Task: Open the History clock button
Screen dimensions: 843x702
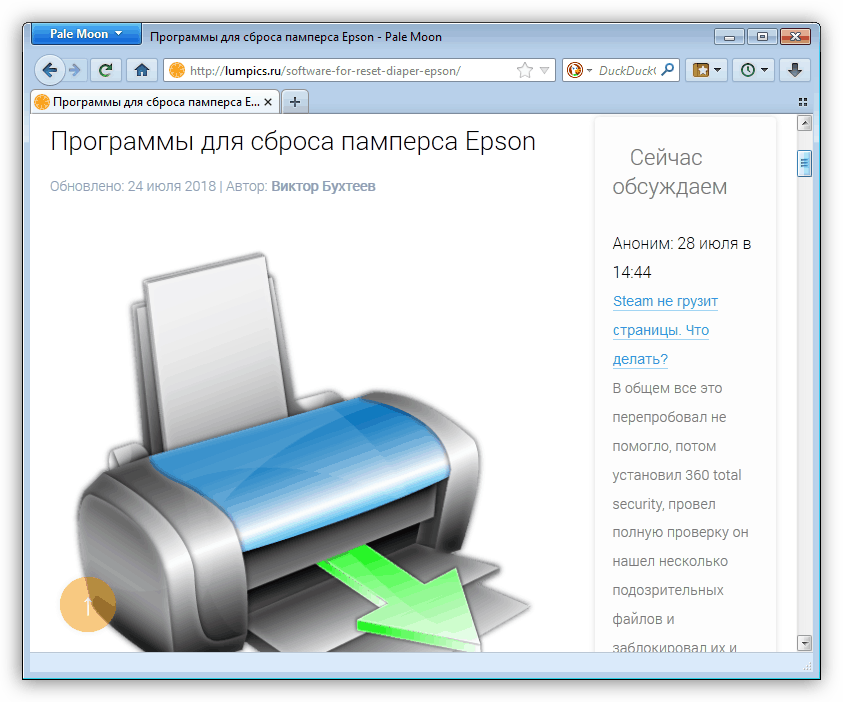Action: pyautogui.click(x=754, y=70)
